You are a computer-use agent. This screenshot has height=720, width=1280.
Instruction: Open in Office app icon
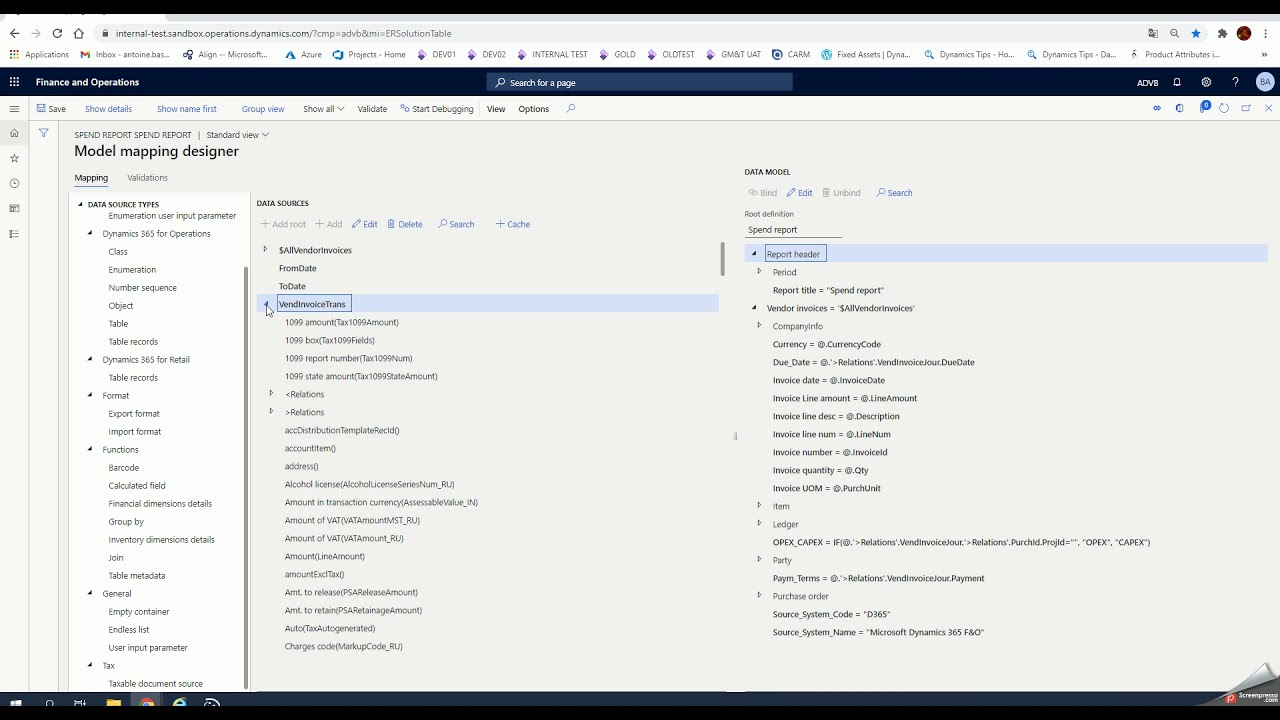pos(1180,108)
